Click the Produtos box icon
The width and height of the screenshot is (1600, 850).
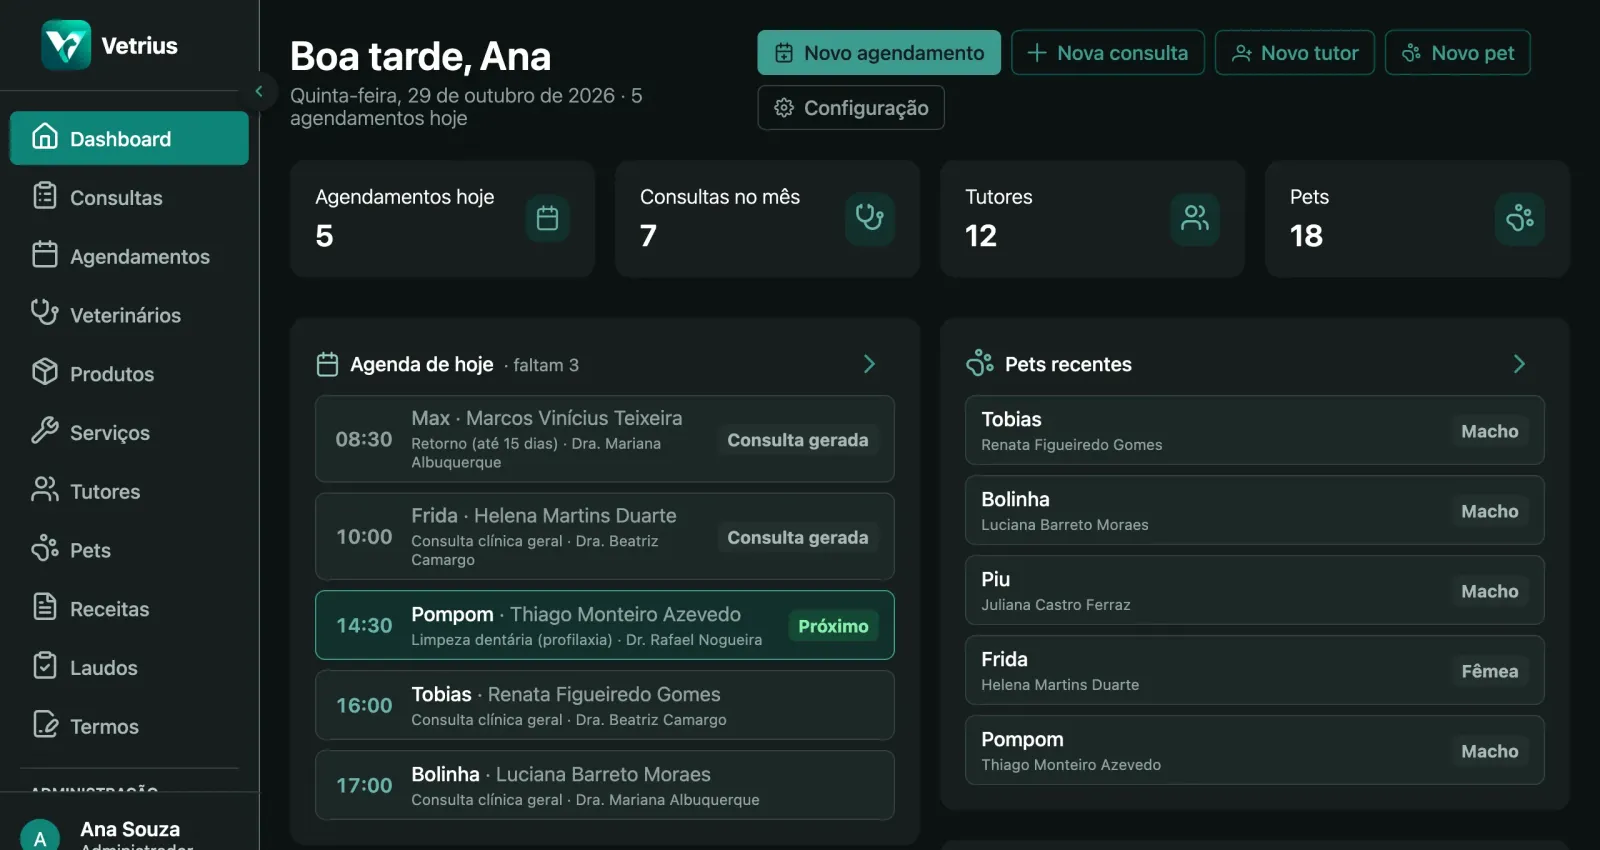click(x=45, y=372)
